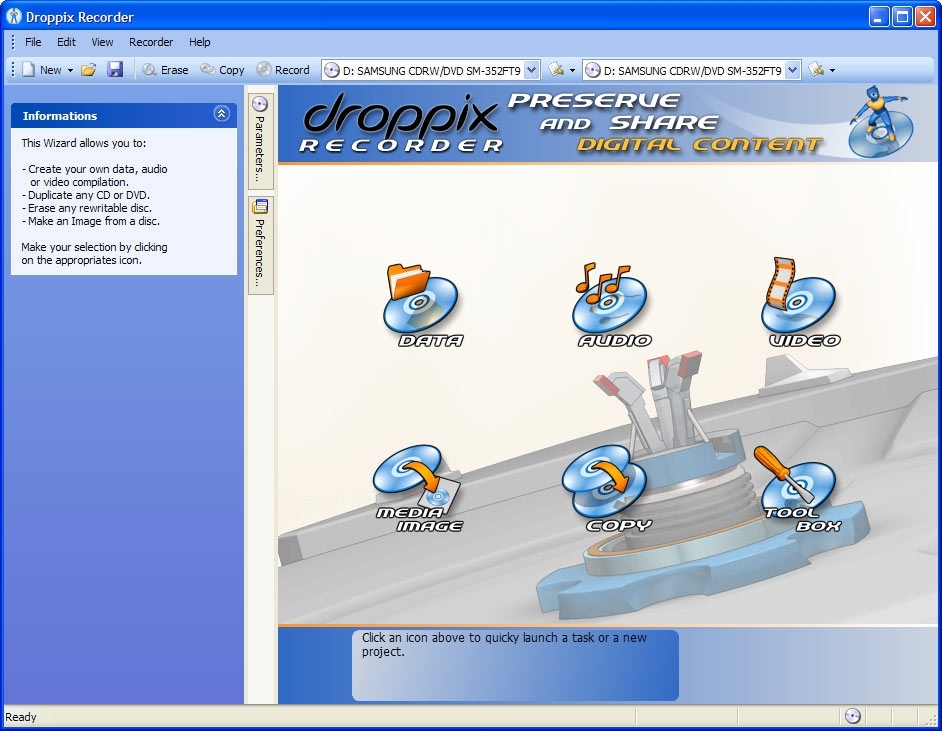Viewport: 942px width, 731px height.
Task: Close the Droppix Recorder window
Action: 925,16
